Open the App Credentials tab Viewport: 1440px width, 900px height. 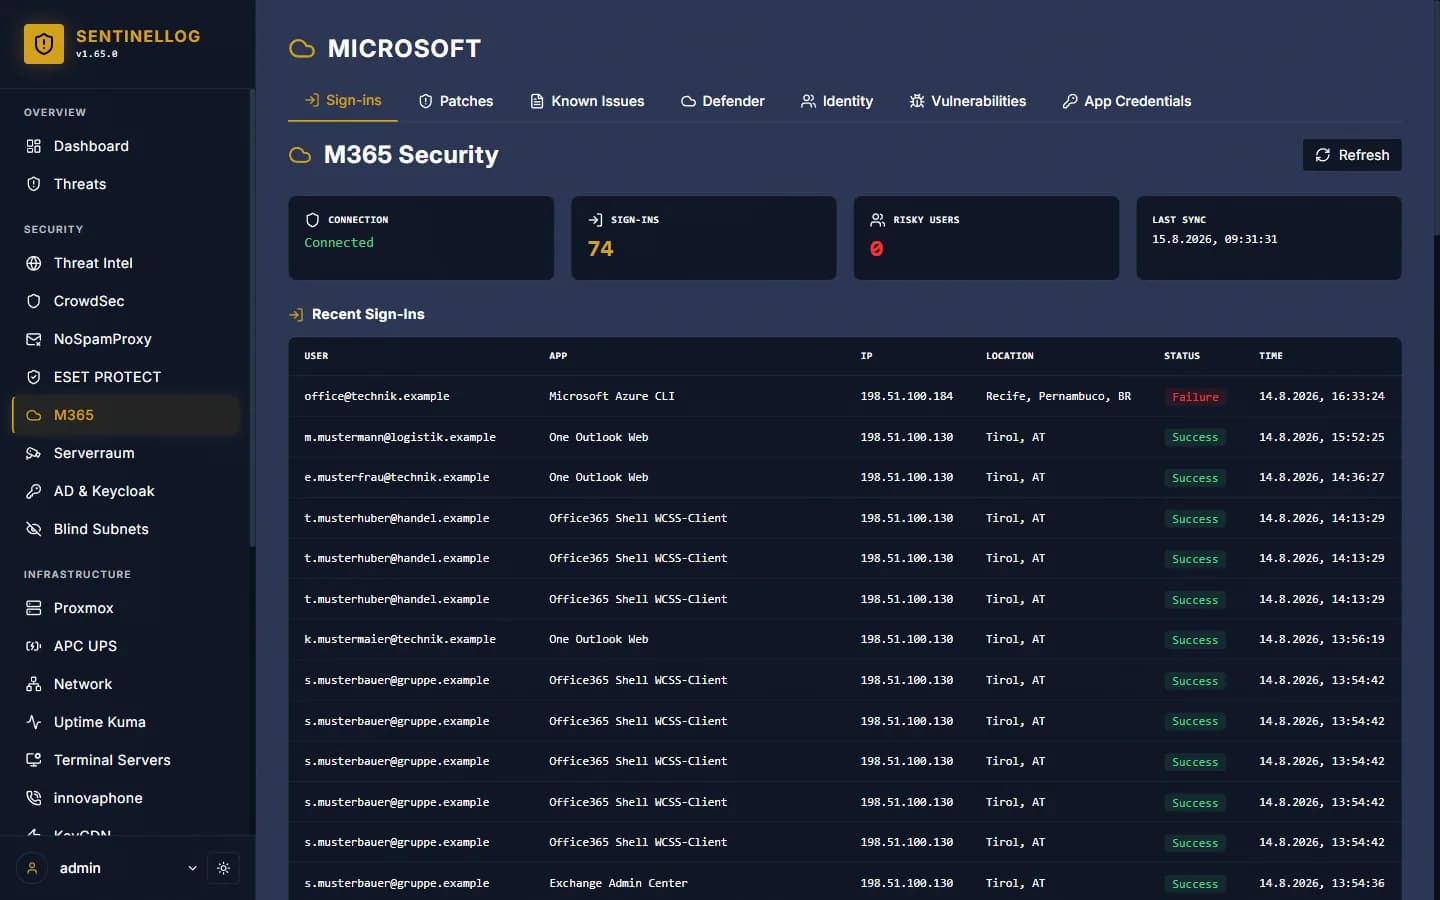point(1127,101)
